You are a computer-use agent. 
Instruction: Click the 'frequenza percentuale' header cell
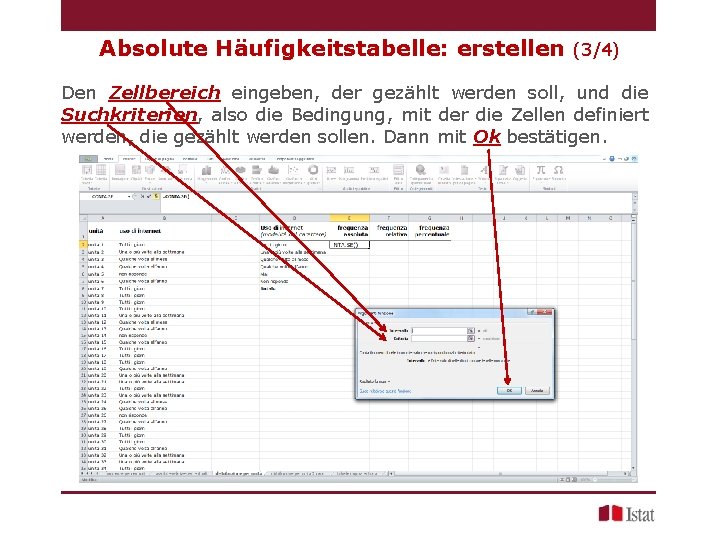[432, 231]
